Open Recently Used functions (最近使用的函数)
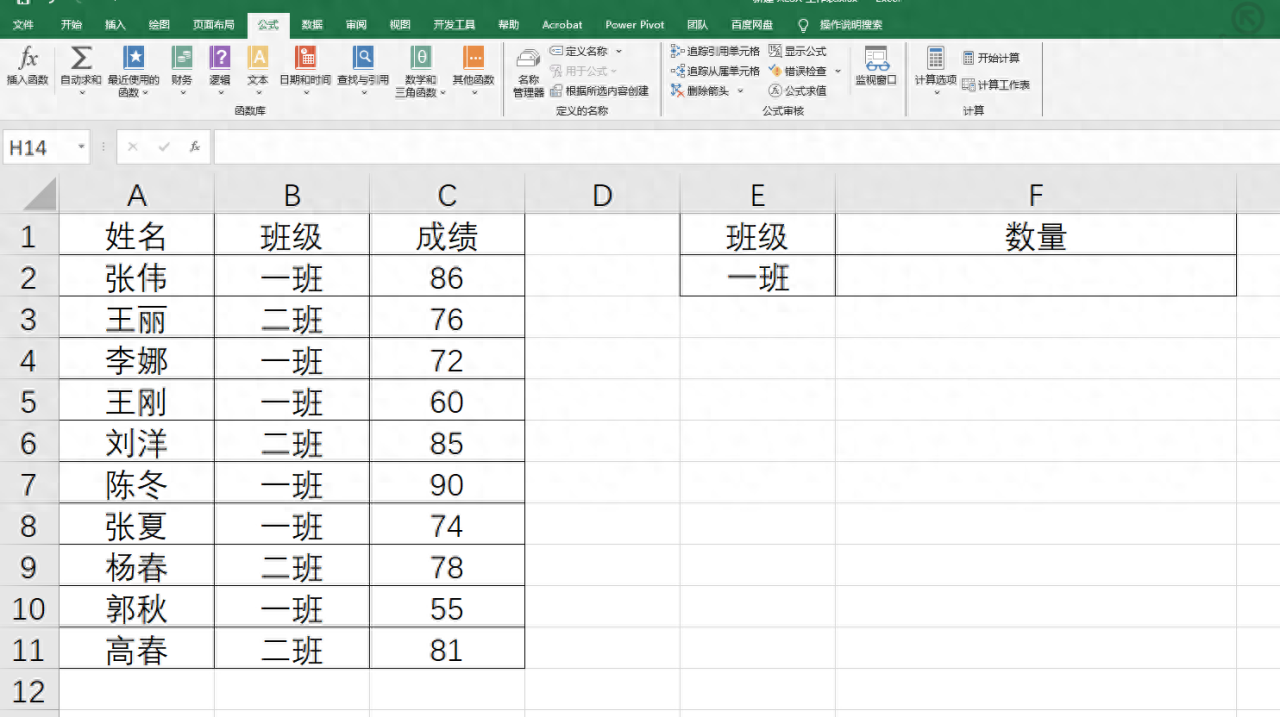 point(133,70)
